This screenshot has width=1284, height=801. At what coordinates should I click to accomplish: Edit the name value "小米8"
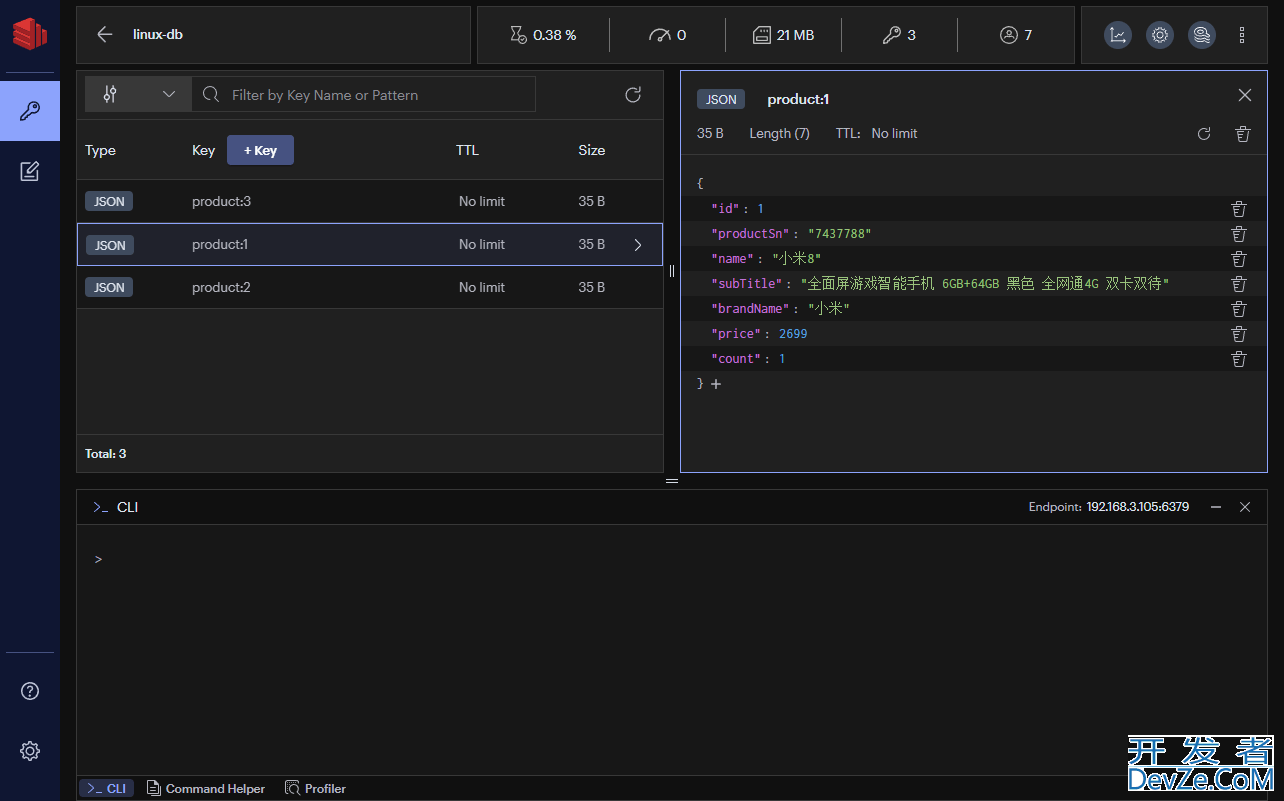tap(796, 259)
